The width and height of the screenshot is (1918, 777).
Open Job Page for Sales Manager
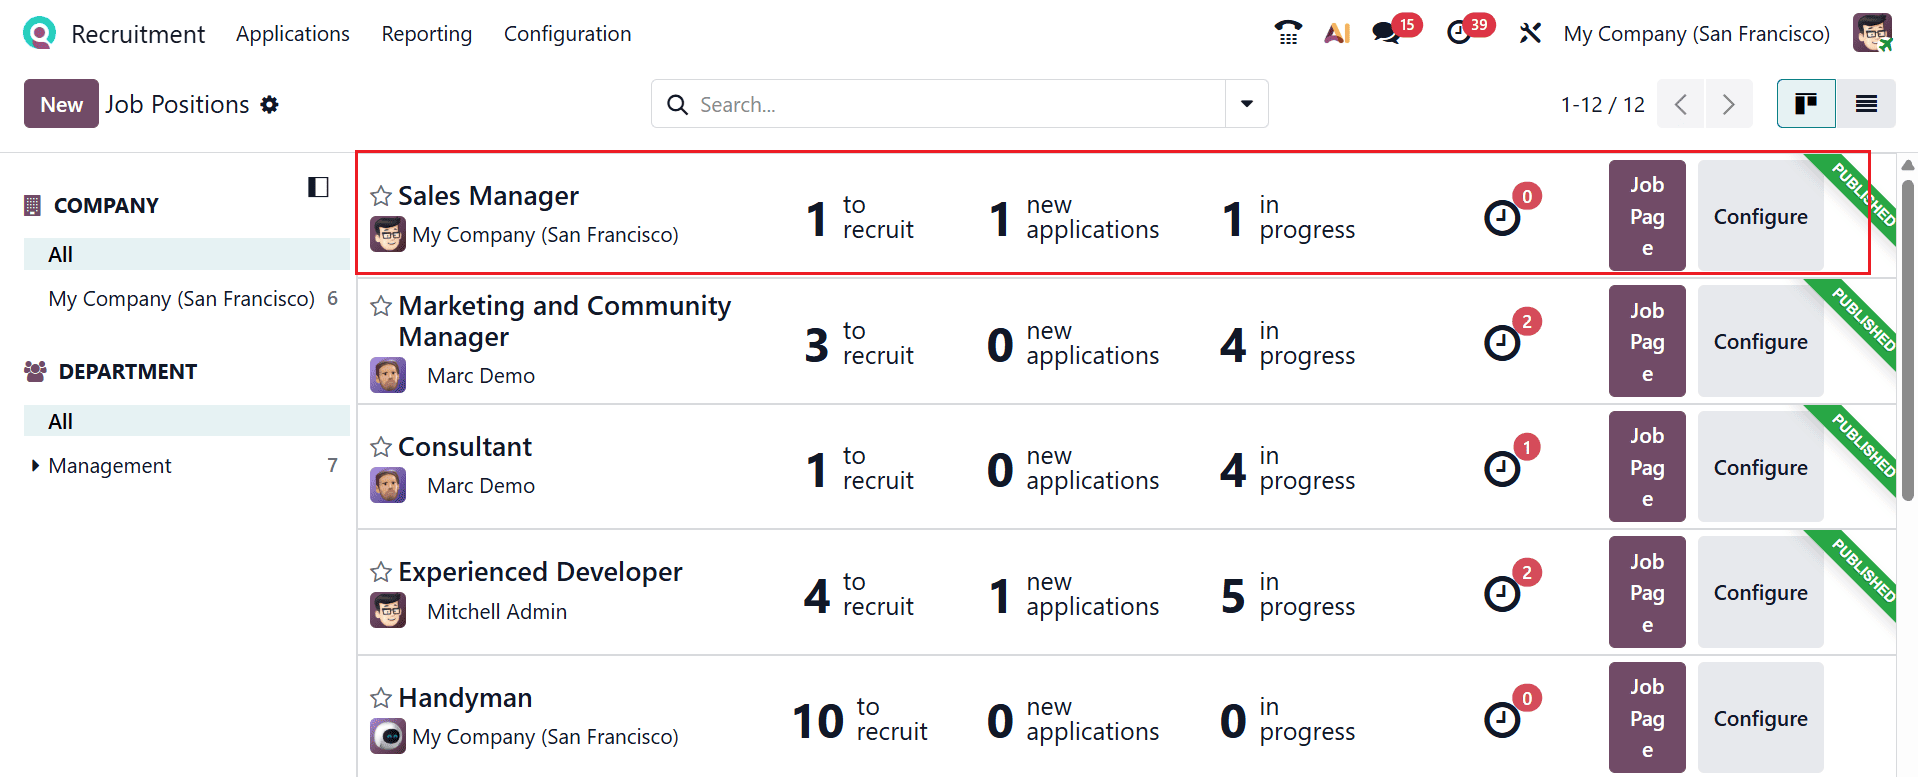1647,215
